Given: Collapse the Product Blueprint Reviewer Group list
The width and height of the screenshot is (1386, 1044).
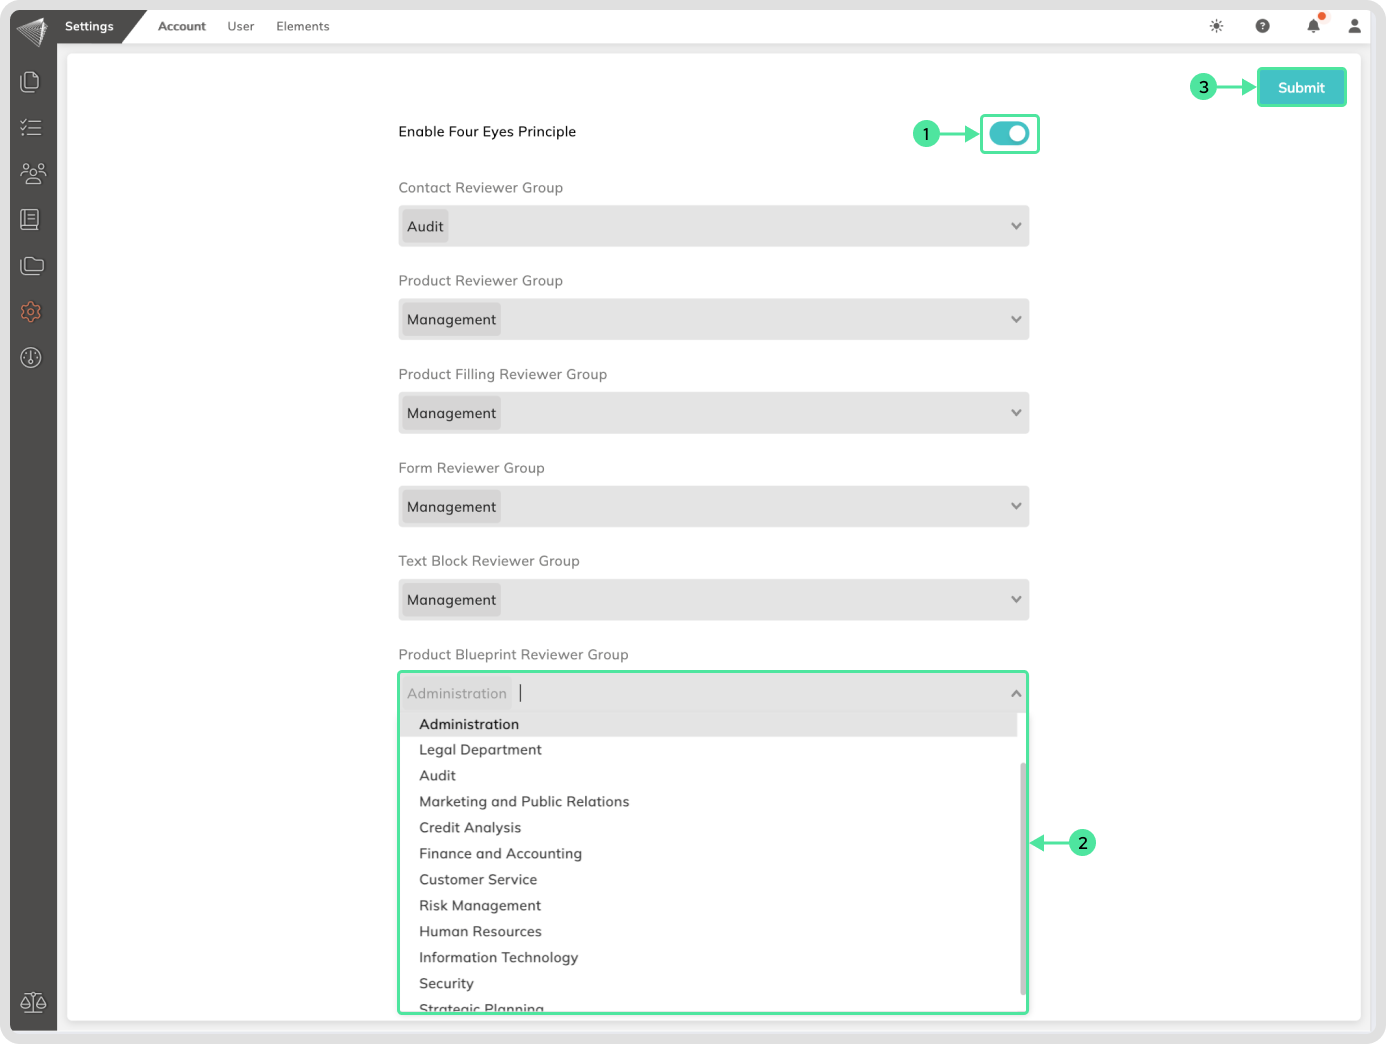Looking at the screenshot, I should (x=1015, y=694).
